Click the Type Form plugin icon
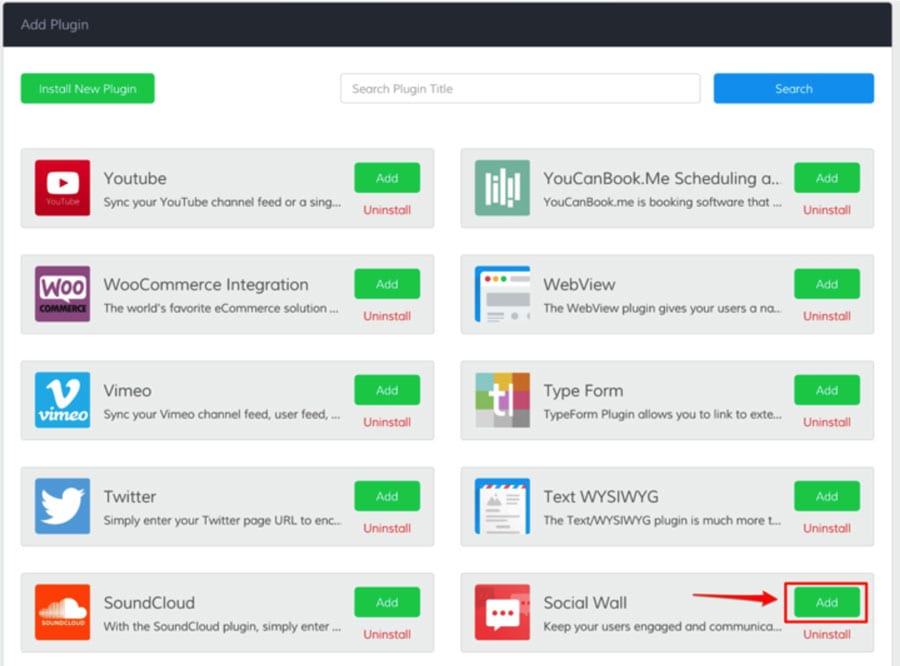Screen dimensions: 900x666 pos(502,400)
